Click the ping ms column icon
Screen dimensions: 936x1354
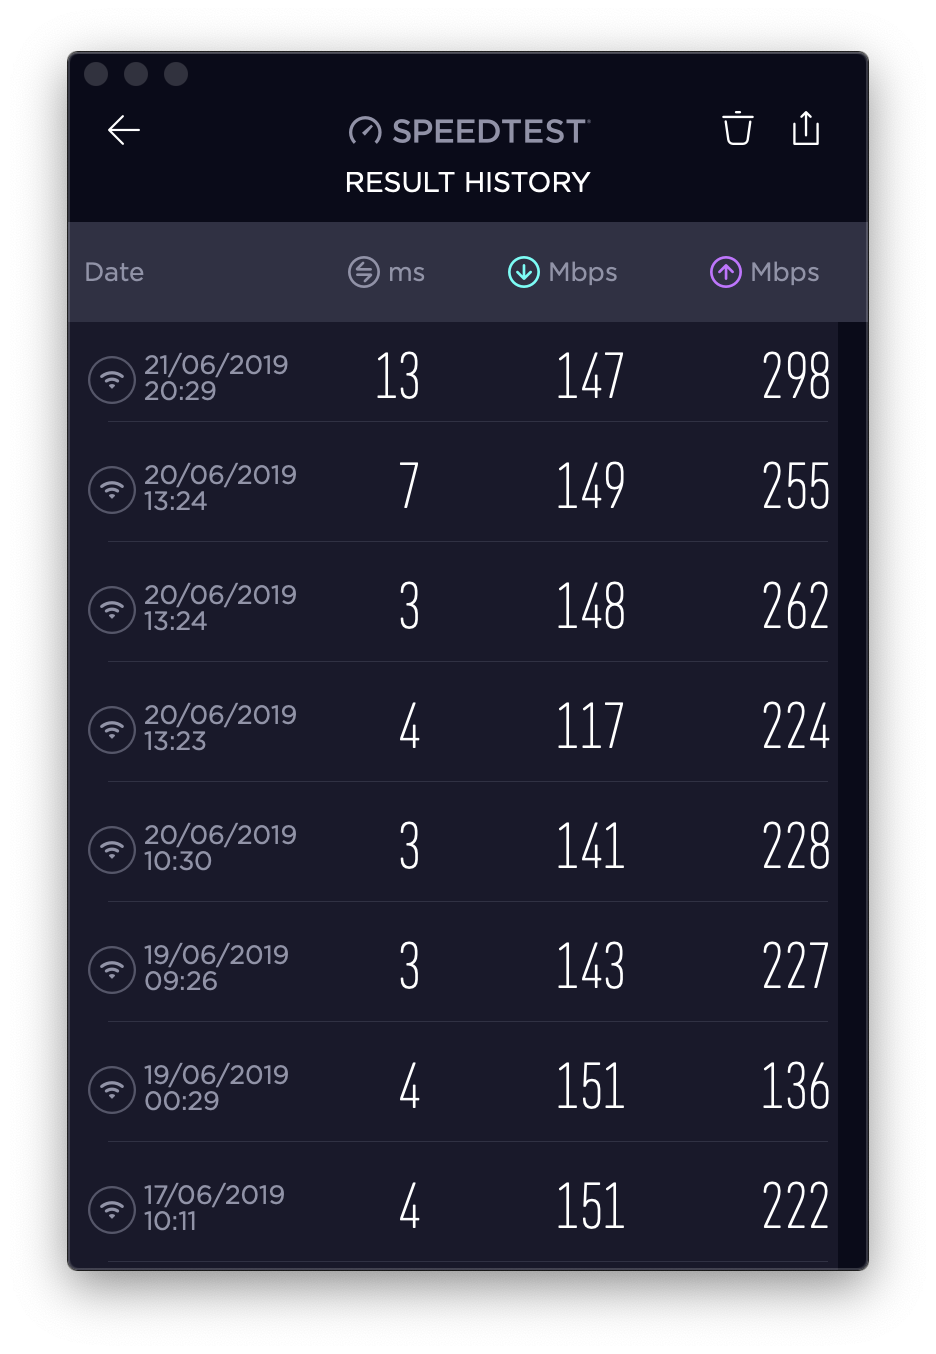pos(364,272)
